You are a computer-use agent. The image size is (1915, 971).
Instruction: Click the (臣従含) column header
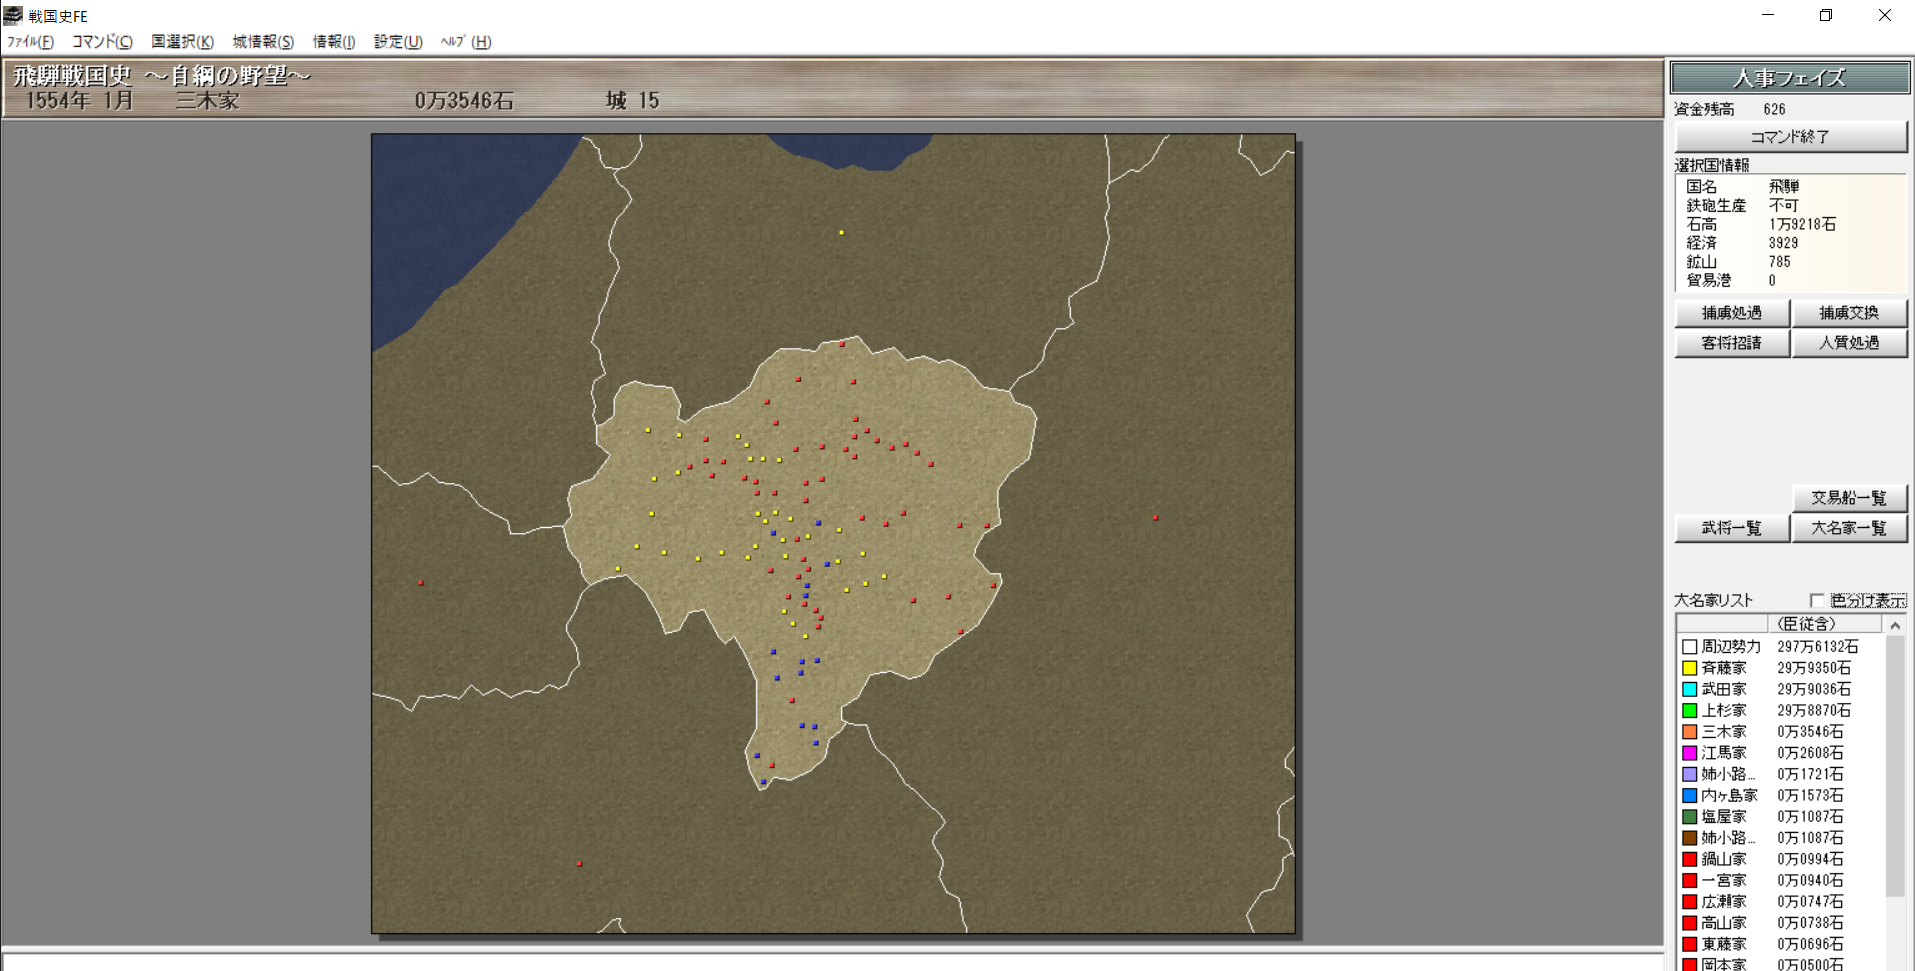click(1806, 624)
